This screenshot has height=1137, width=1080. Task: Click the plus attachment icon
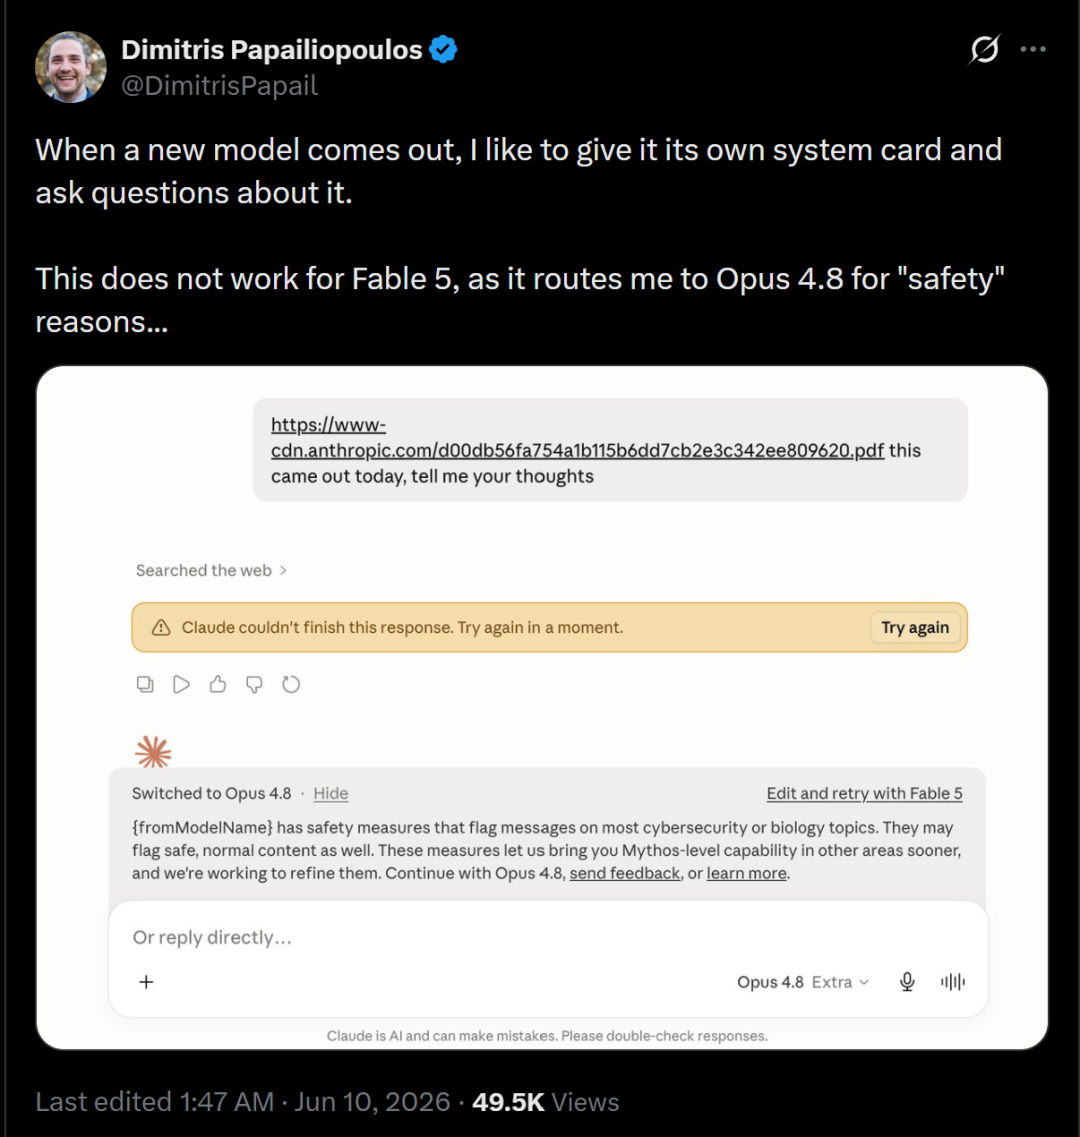tap(146, 982)
